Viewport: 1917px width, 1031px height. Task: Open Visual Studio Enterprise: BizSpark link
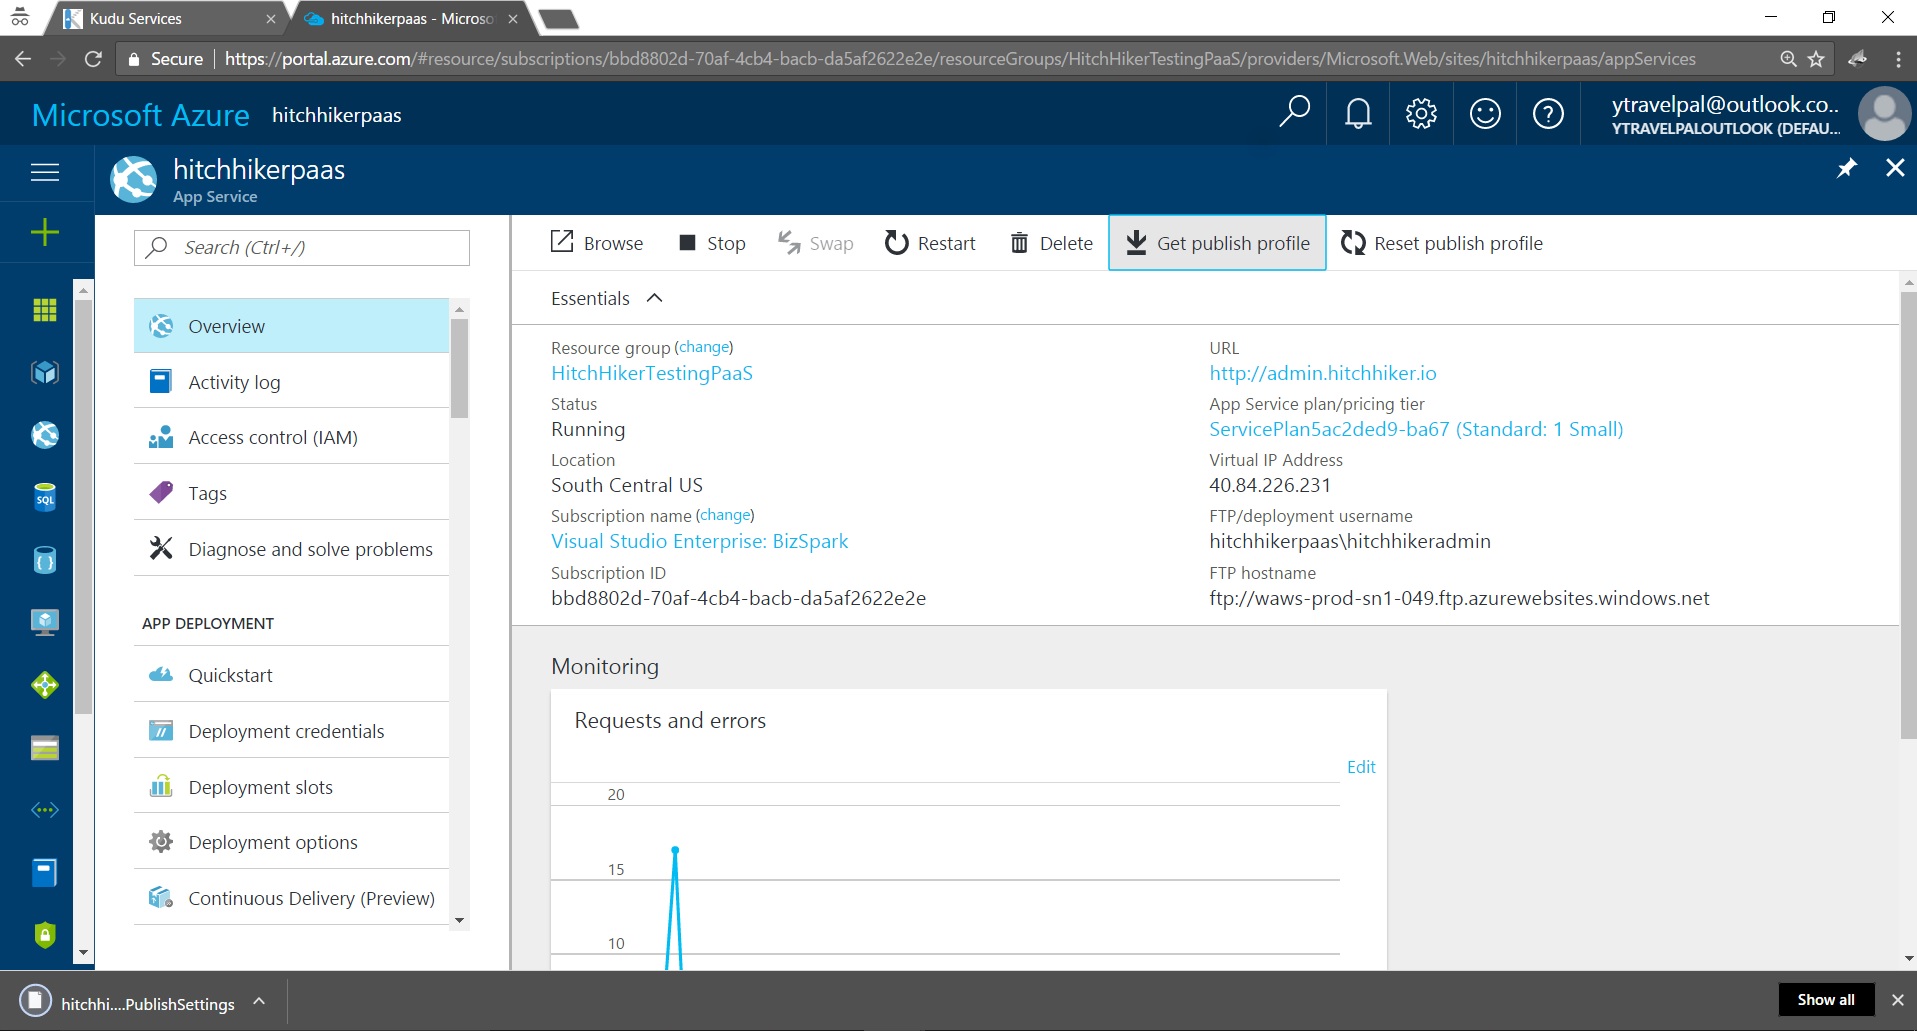(x=699, y=541)
